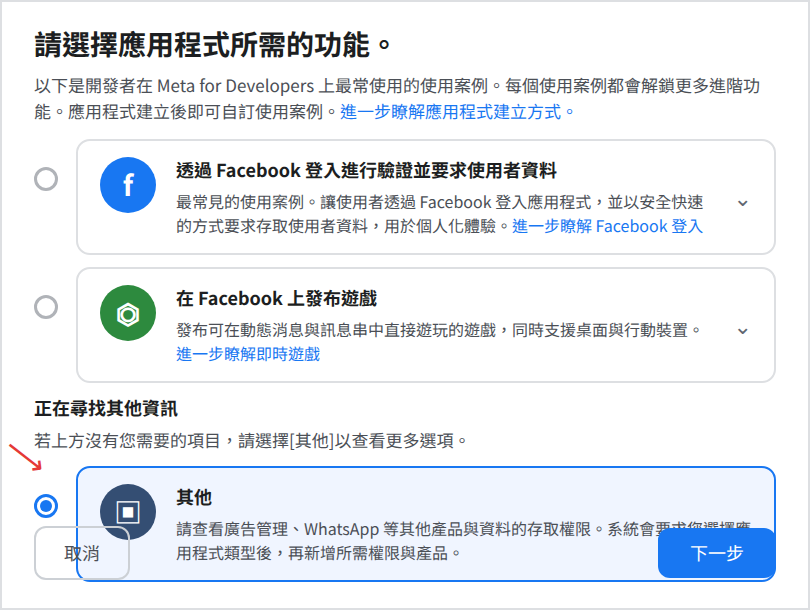Click the 在 Facebook 上發布遊戲 card title

[x=276, y=299]
